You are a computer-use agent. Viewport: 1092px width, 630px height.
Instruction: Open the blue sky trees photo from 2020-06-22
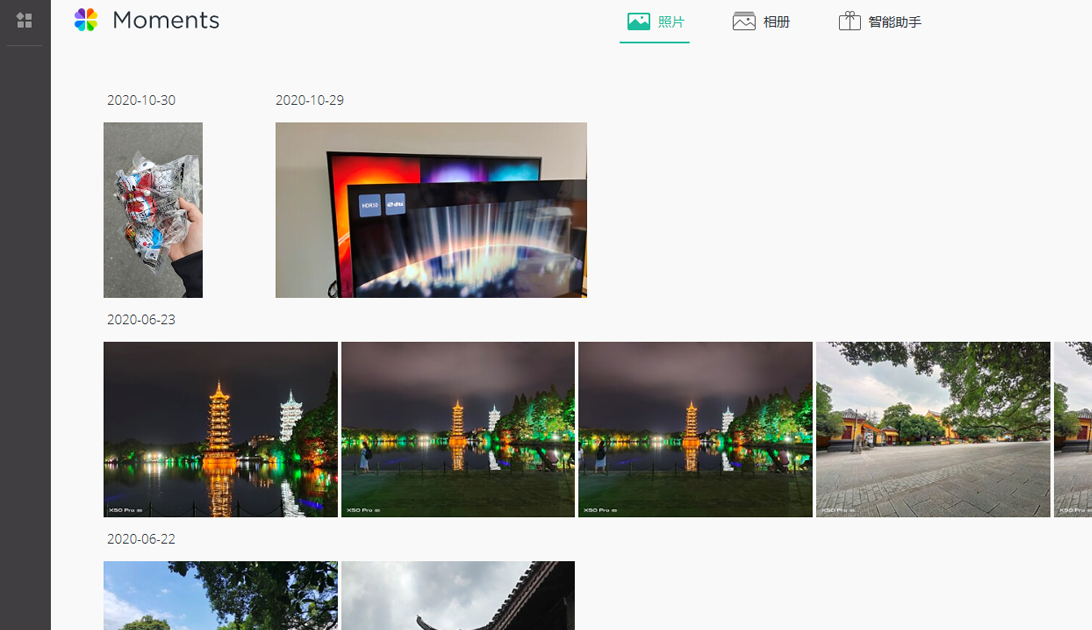pos(221,596)
